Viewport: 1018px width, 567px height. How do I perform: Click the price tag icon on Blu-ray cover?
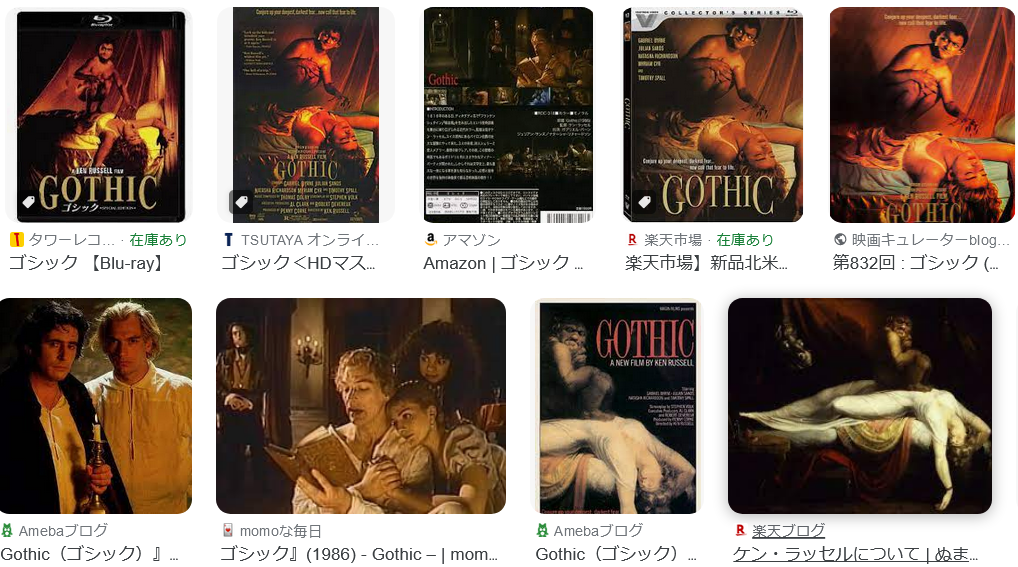[x=29, y=202]
